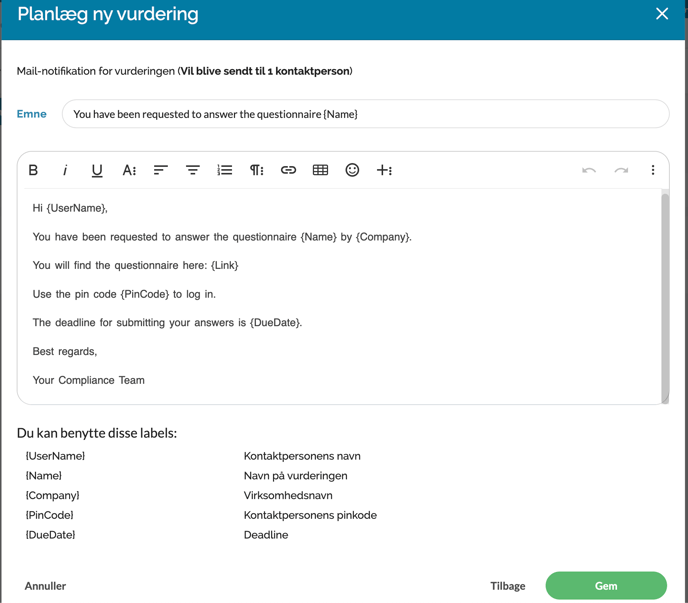Apply underline formatting to text

coord(97,170)
